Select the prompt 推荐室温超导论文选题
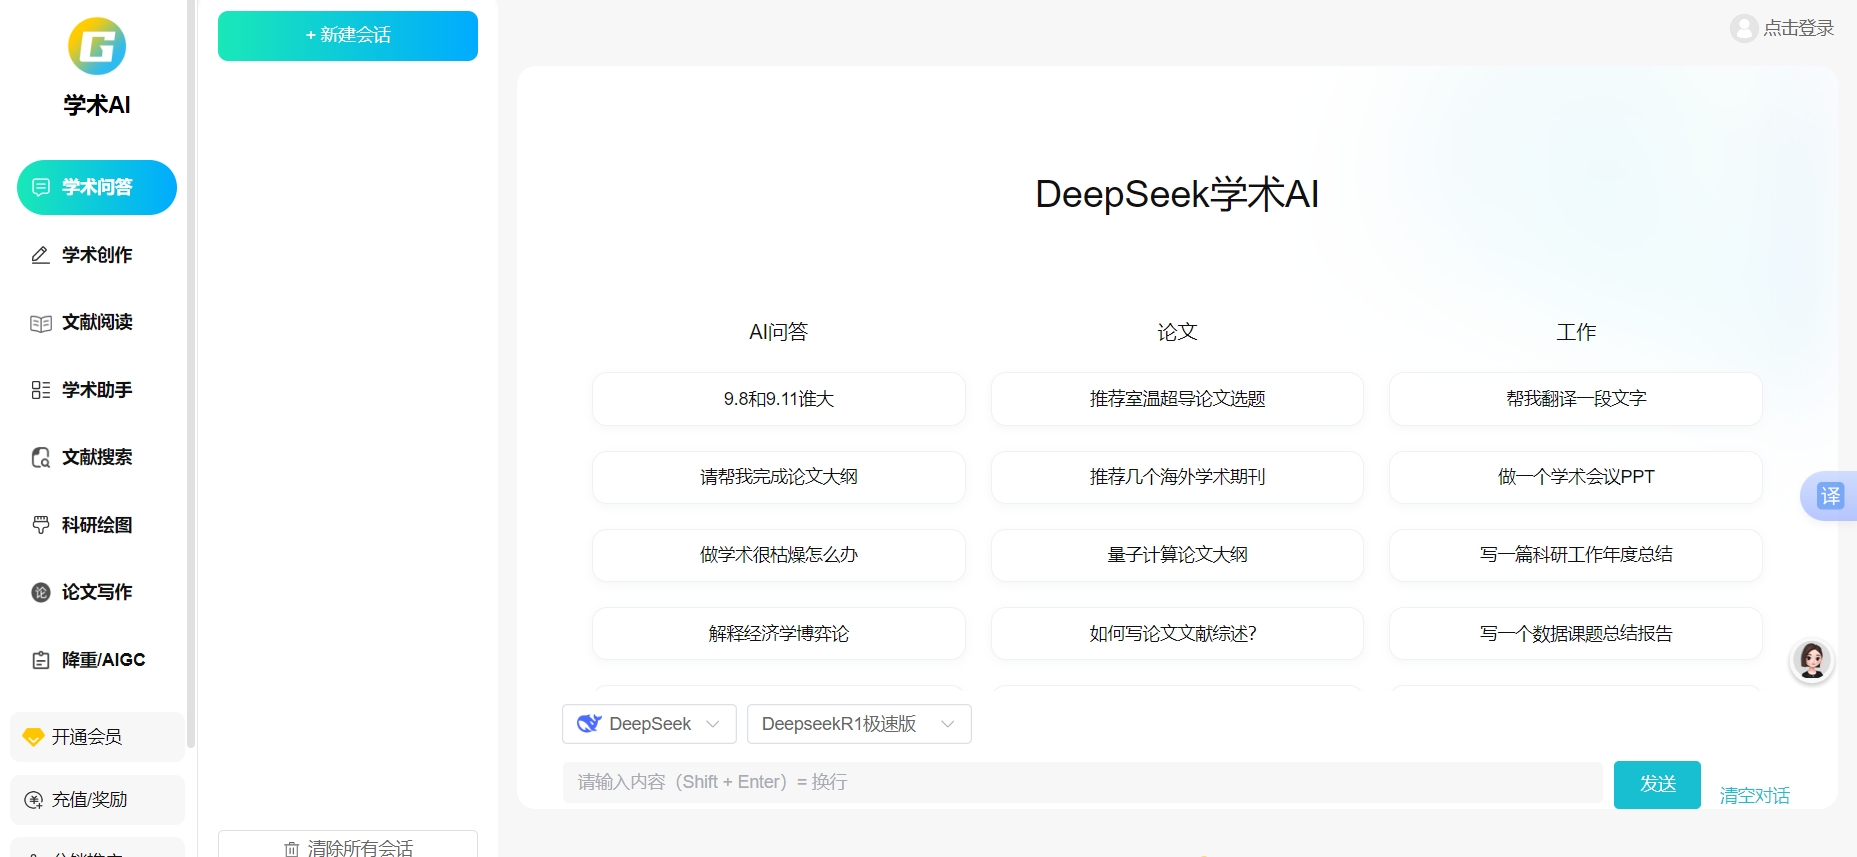This screenshot has height=857, width=1857. (1177, 399)
